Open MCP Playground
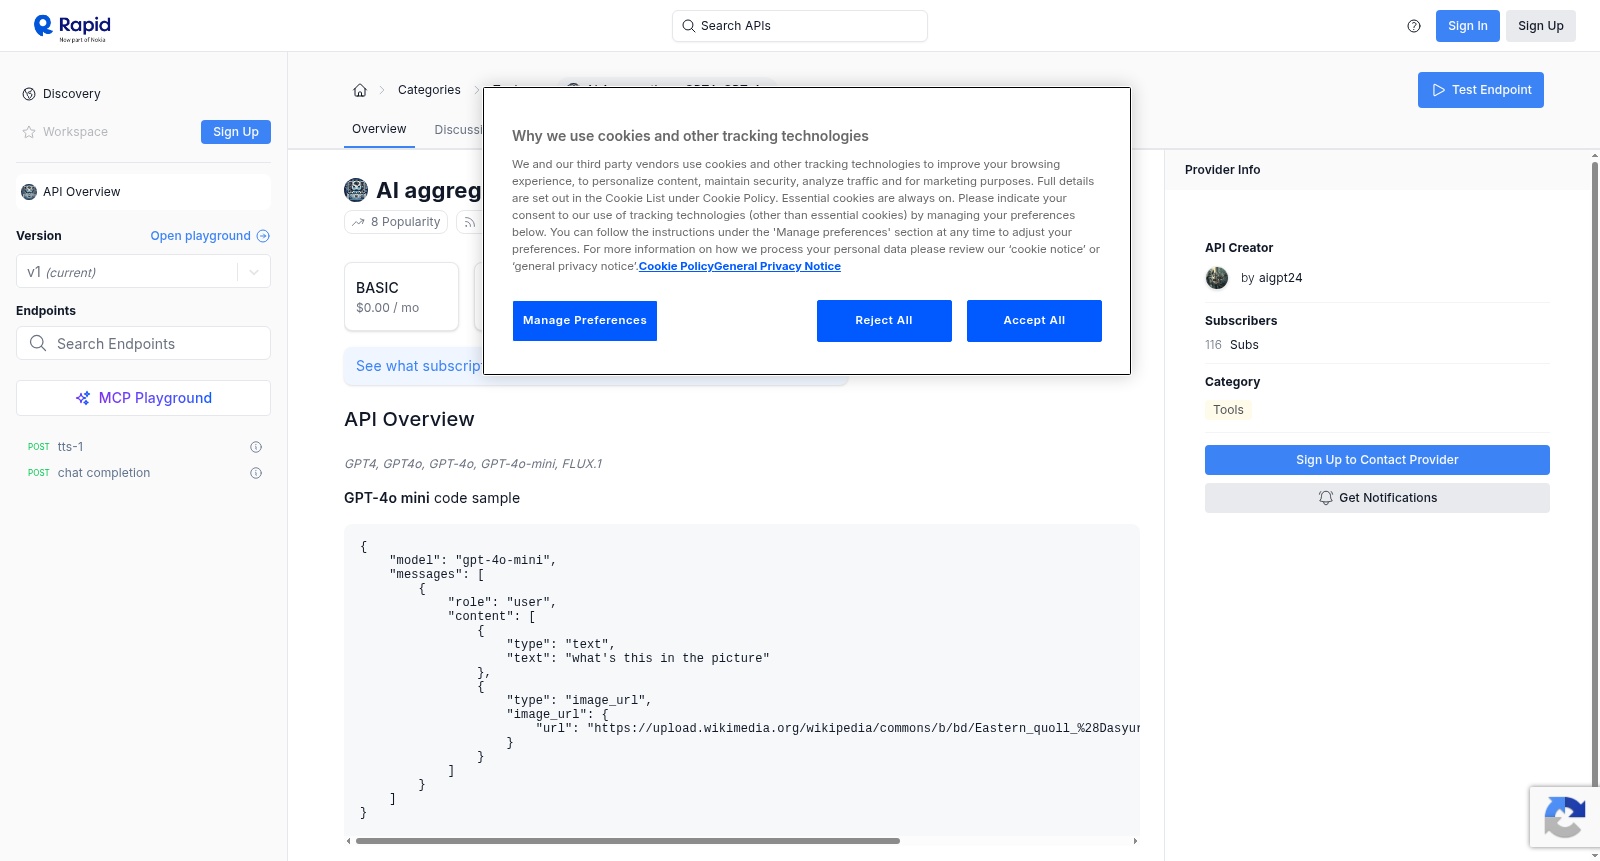Image resolution: width=1600 pixels, height=861 pixels. 143,398
